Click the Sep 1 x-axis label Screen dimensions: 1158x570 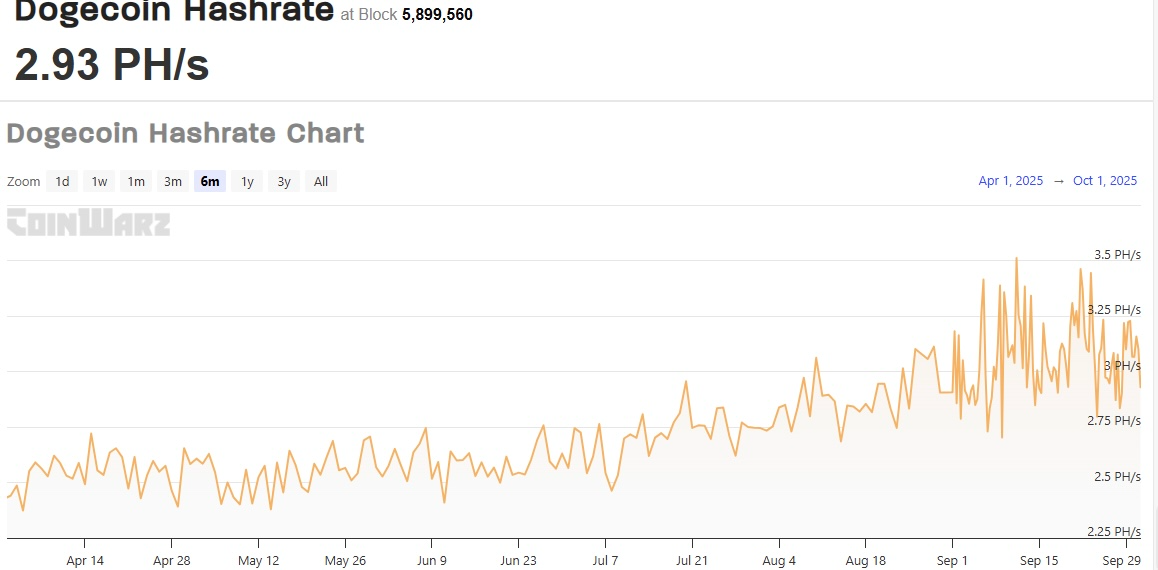(952, 560)
